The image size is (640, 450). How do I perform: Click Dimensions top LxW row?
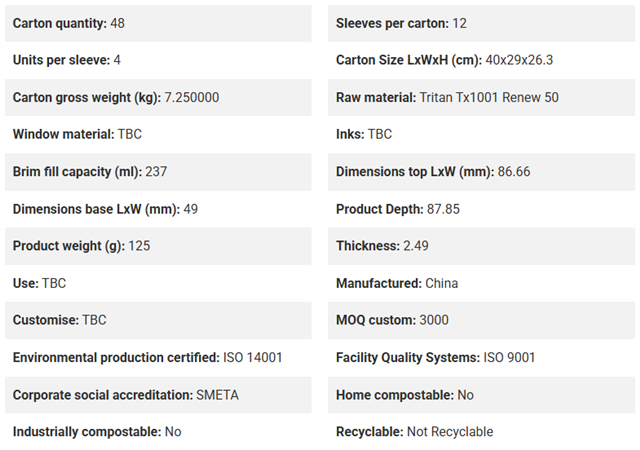pos(481,172)
